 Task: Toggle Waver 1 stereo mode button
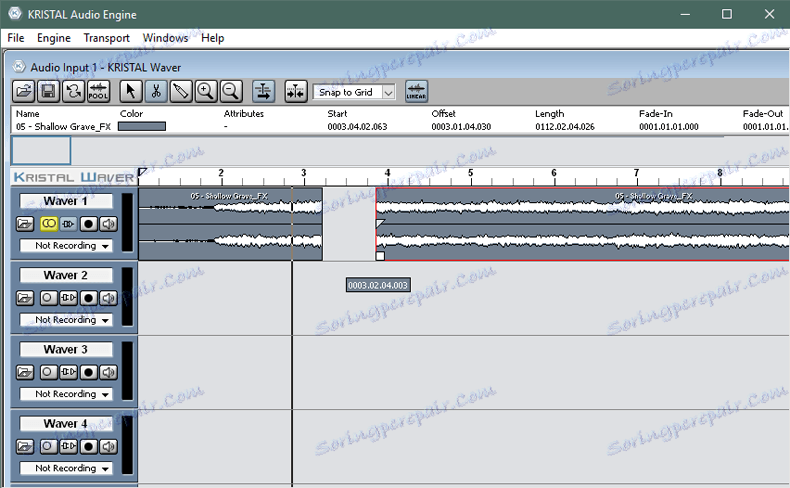(x=49, y=224)
